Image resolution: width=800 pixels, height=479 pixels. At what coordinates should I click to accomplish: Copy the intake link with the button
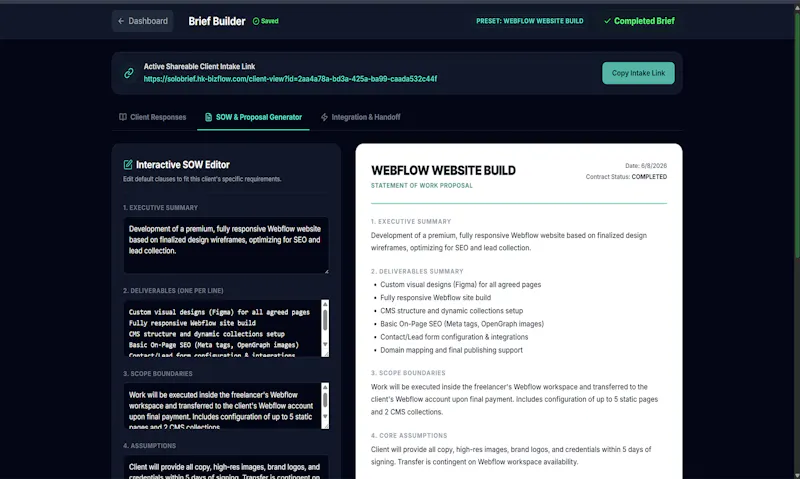coord(638,73)
